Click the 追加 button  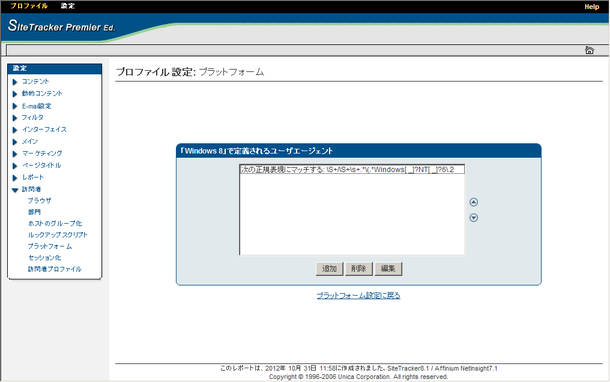point(329,268)
